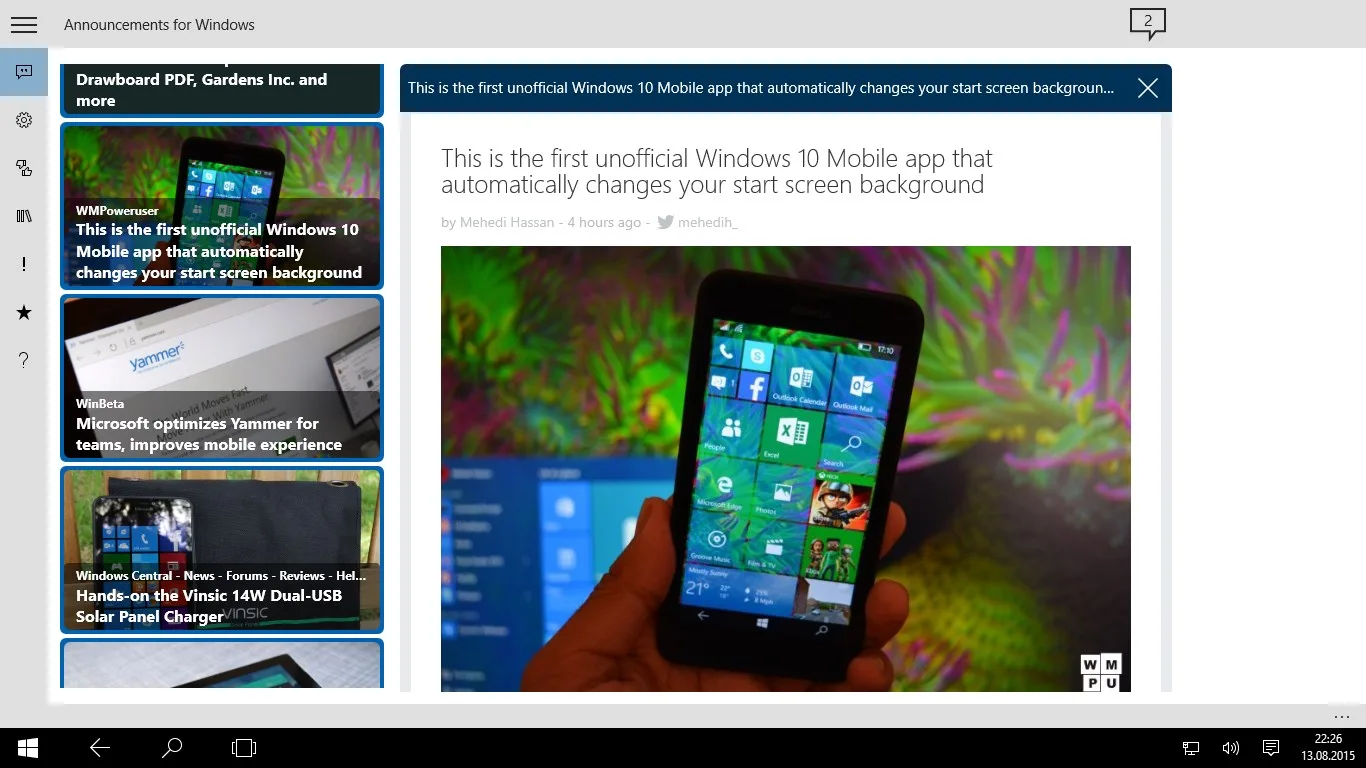Open the mehedih_ Twitter link
The height and width of the screenshot is (768, 1366).
pos(708,222)
